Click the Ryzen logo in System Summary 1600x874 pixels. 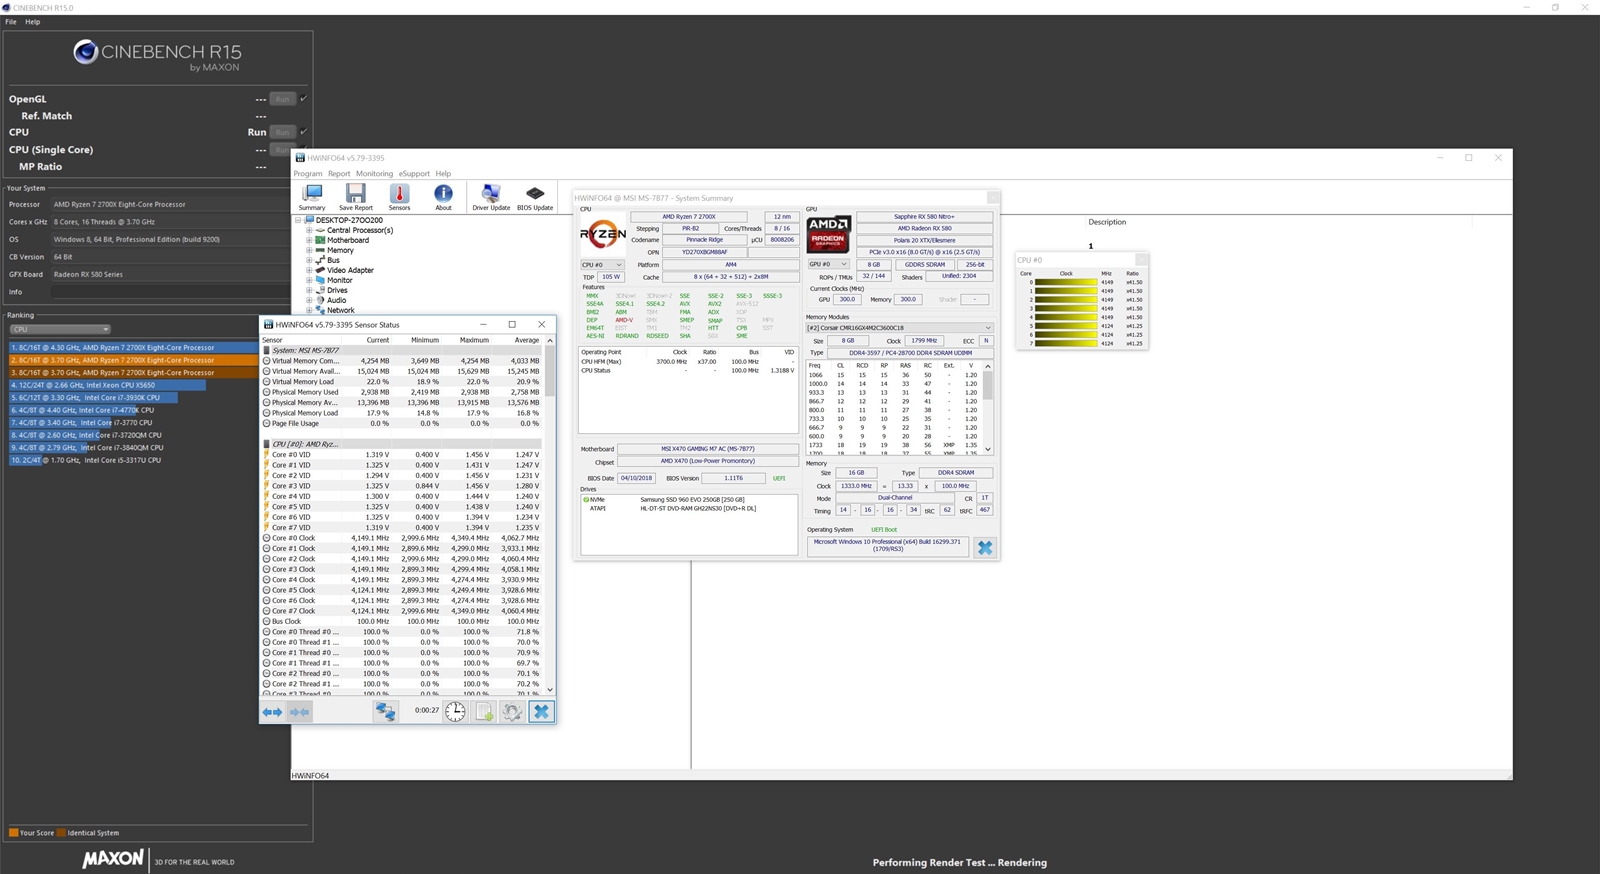(603, 235)
